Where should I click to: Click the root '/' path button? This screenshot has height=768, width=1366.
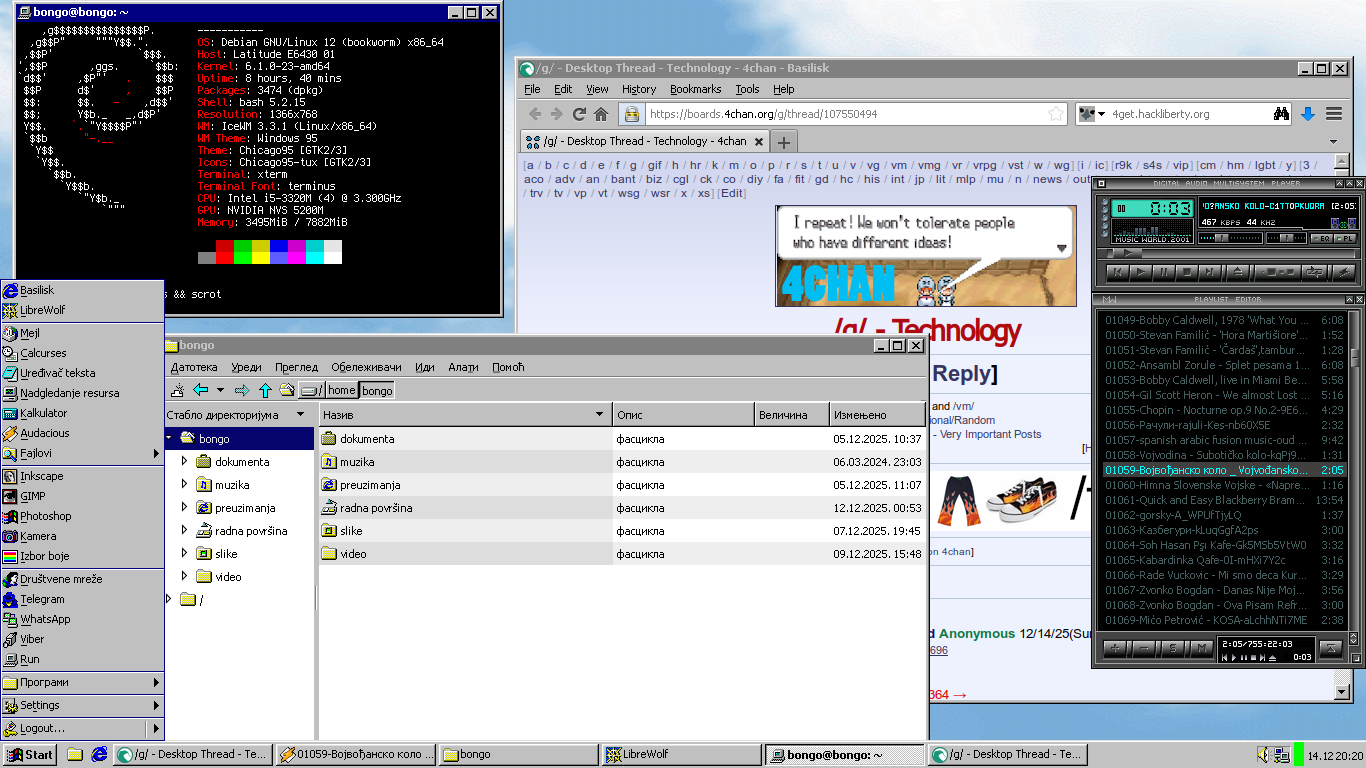(x=312, y=390)
